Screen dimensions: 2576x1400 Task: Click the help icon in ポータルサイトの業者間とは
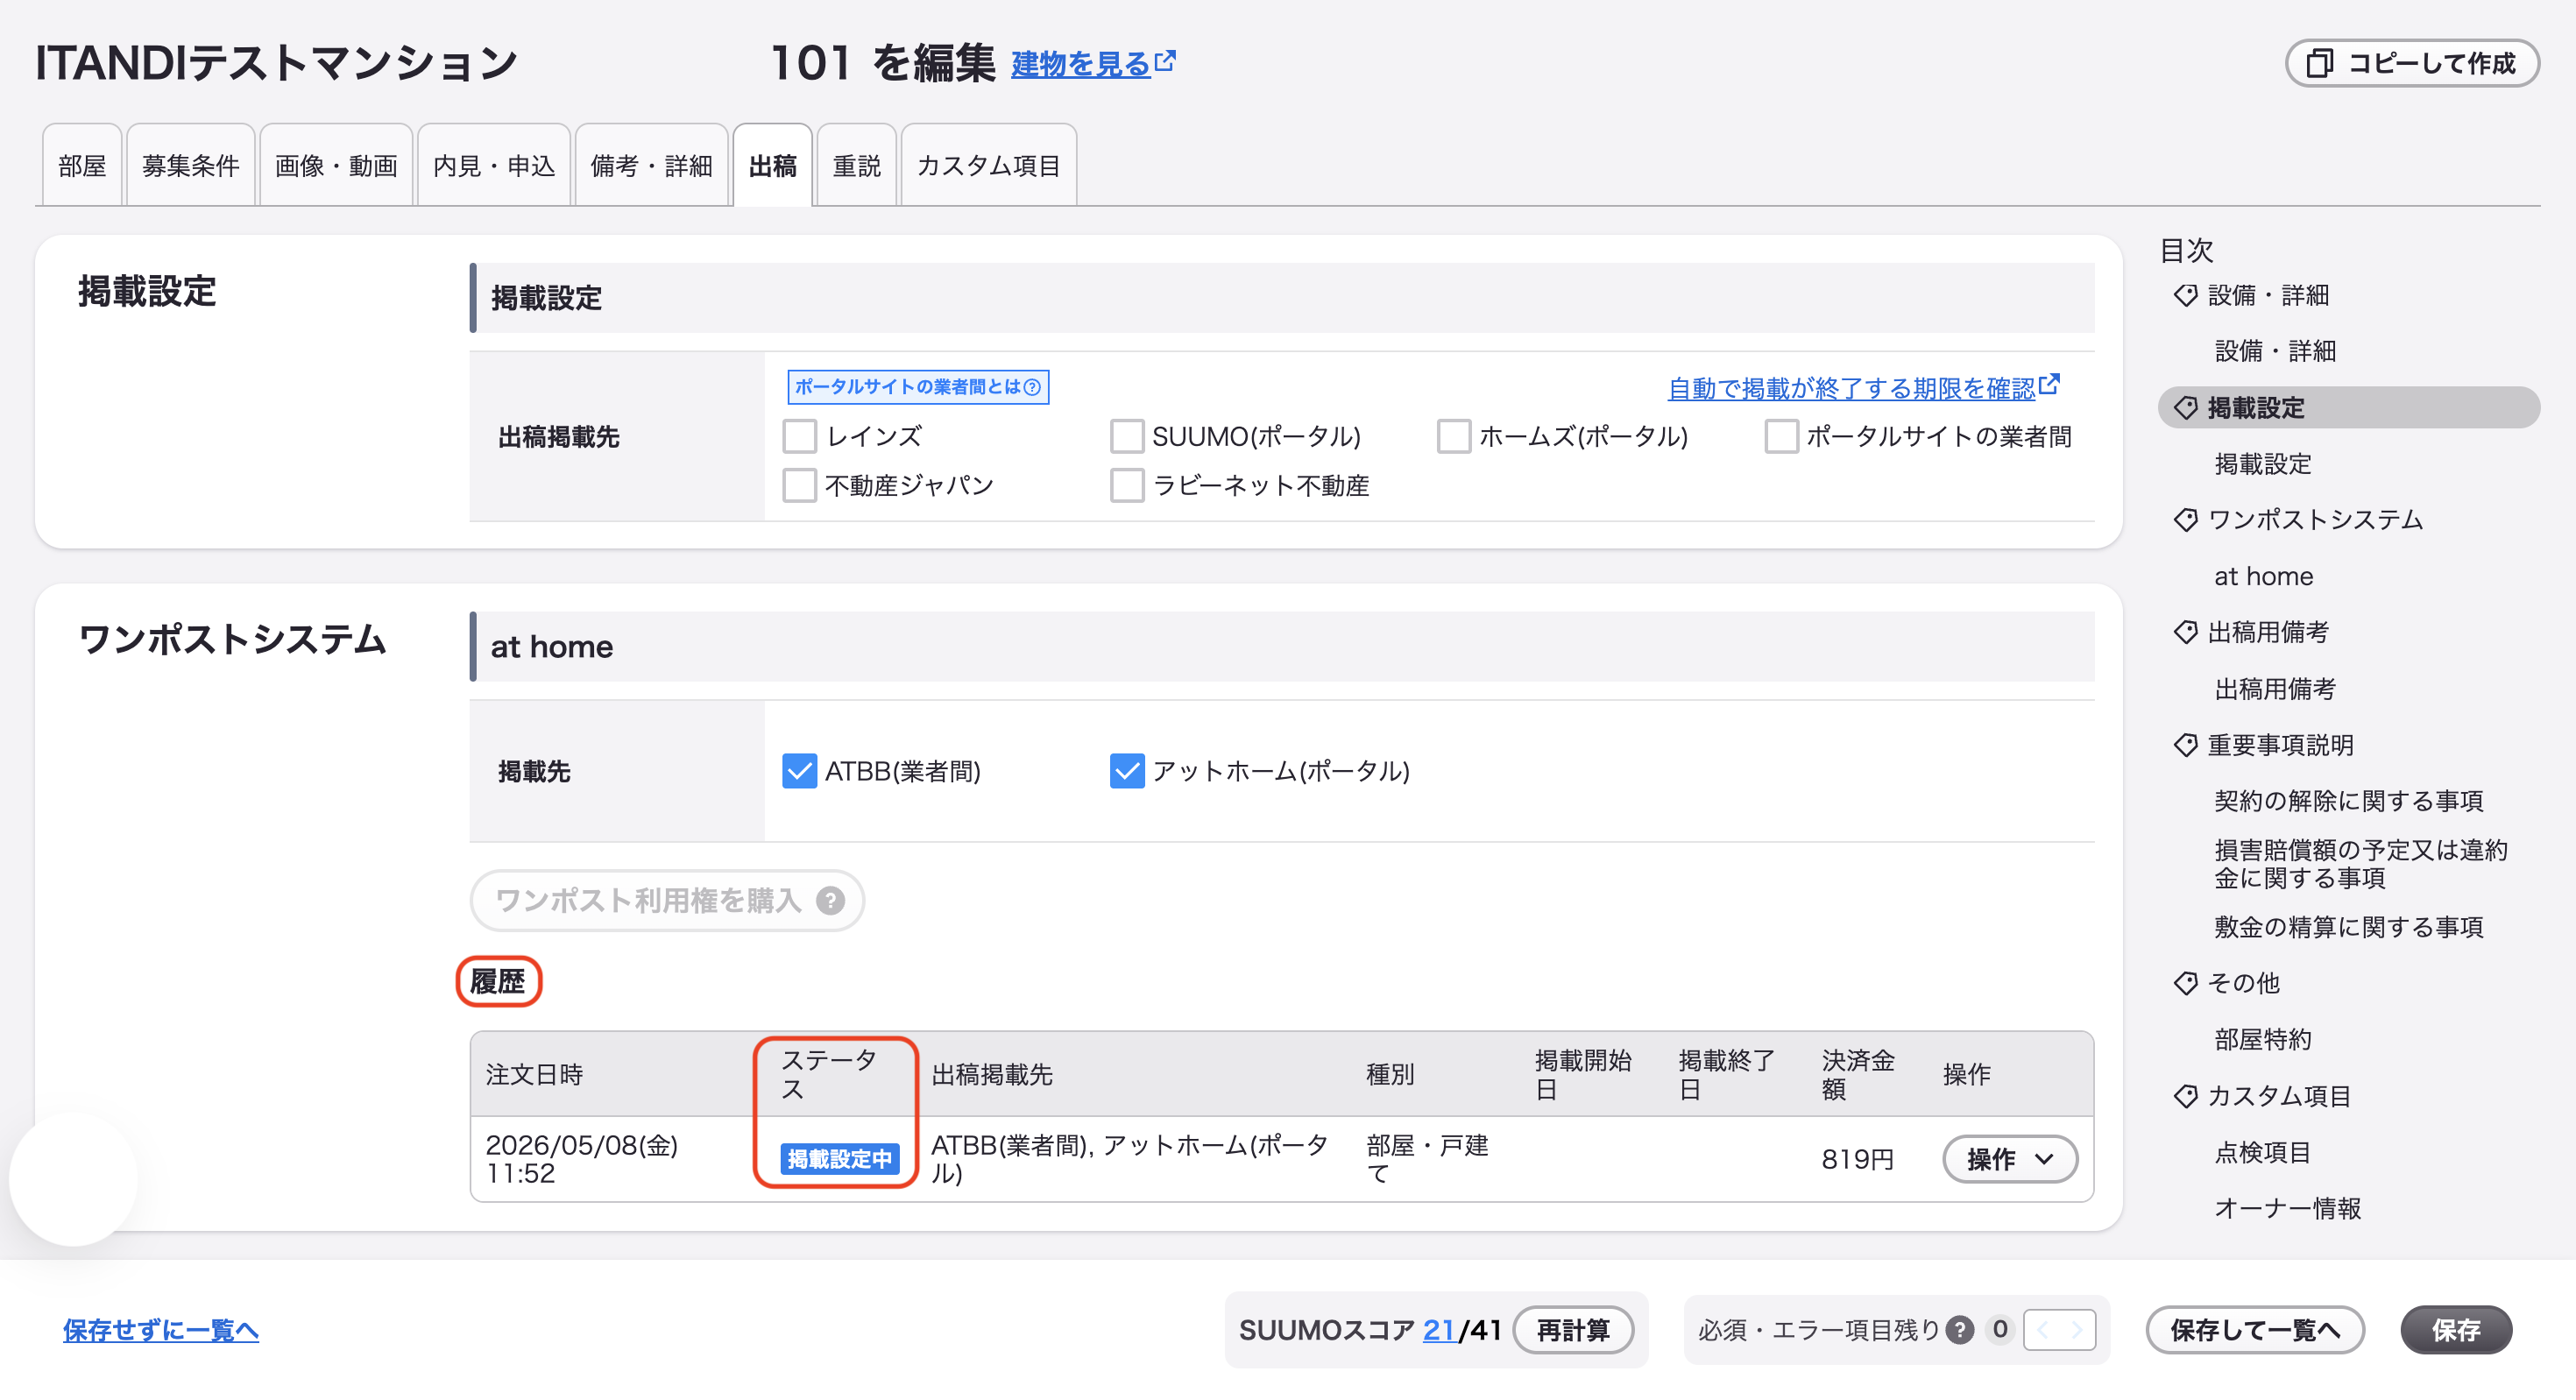(1032, 387)
